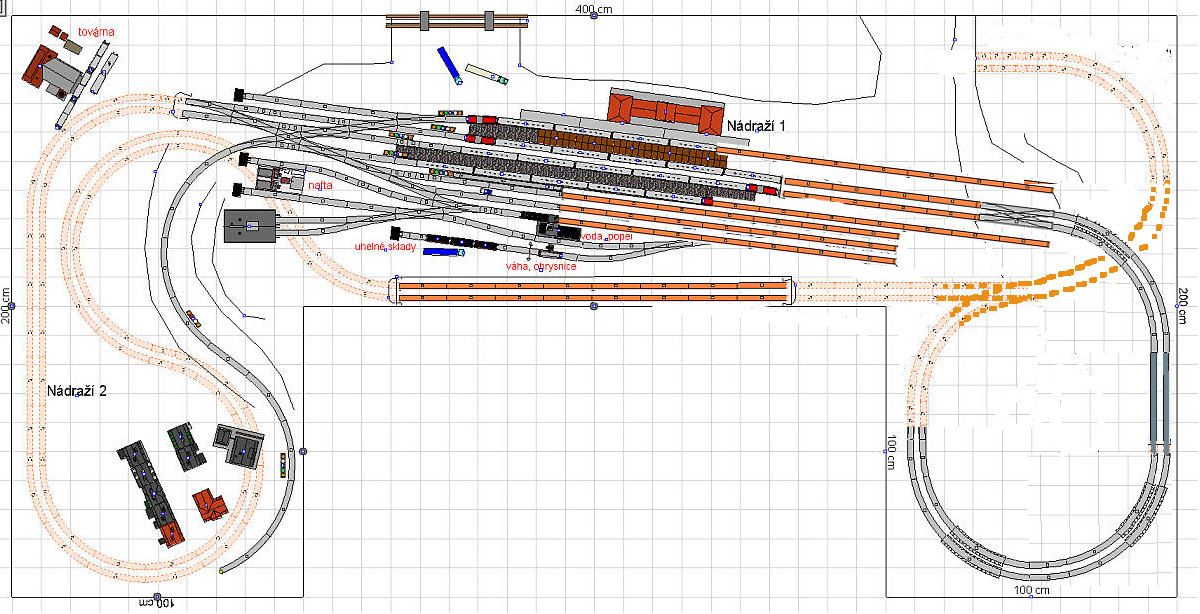Click the small L-shaped red-roofed house near Nádraží 2
The width and height of the screenshot is (1200, 614).
[209, 505]
